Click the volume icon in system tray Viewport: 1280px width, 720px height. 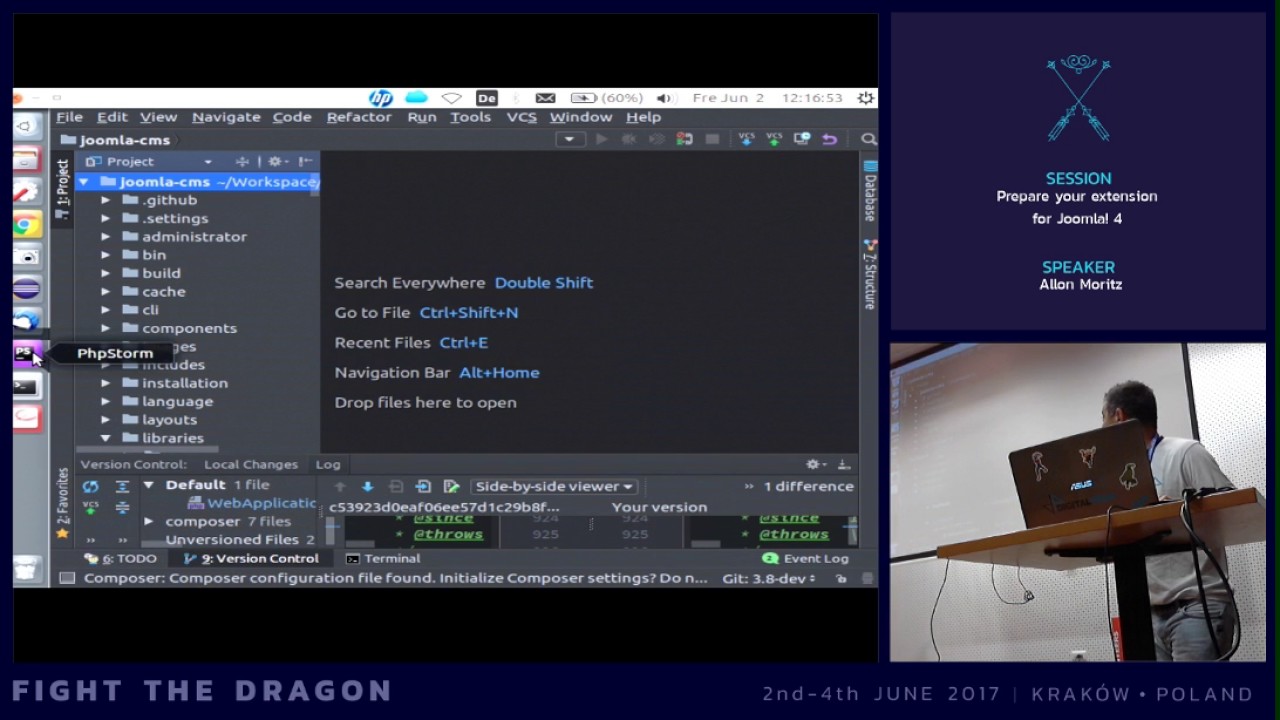coord(663,98)
